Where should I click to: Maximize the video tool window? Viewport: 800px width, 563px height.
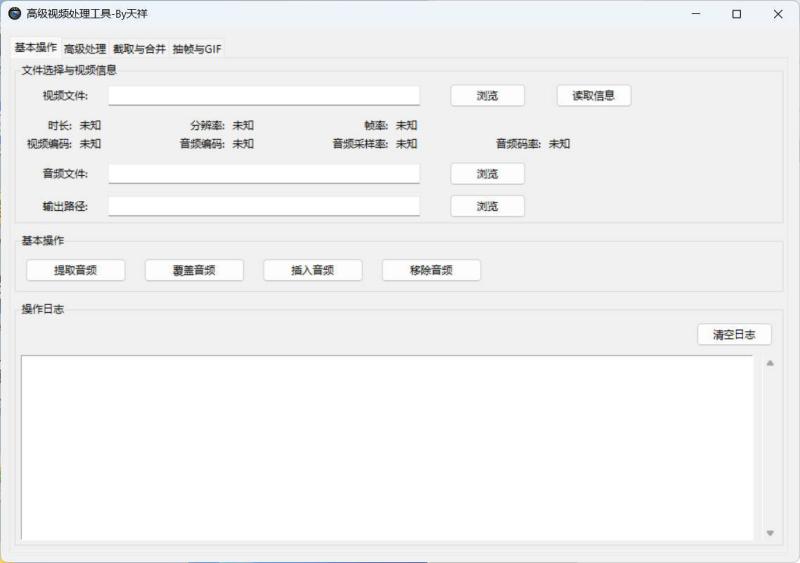click(737, 14)
